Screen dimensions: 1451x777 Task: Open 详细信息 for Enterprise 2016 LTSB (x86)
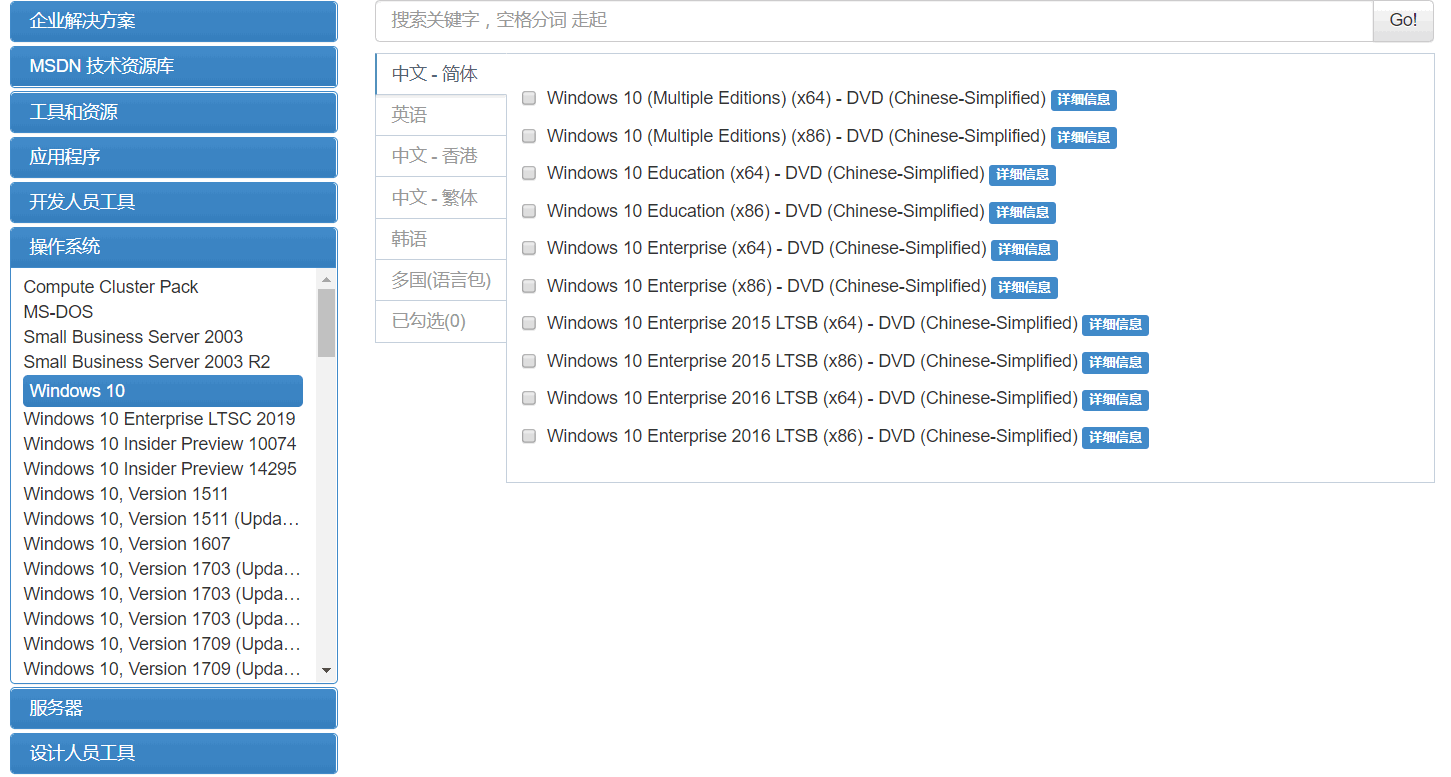point(1115,437)
